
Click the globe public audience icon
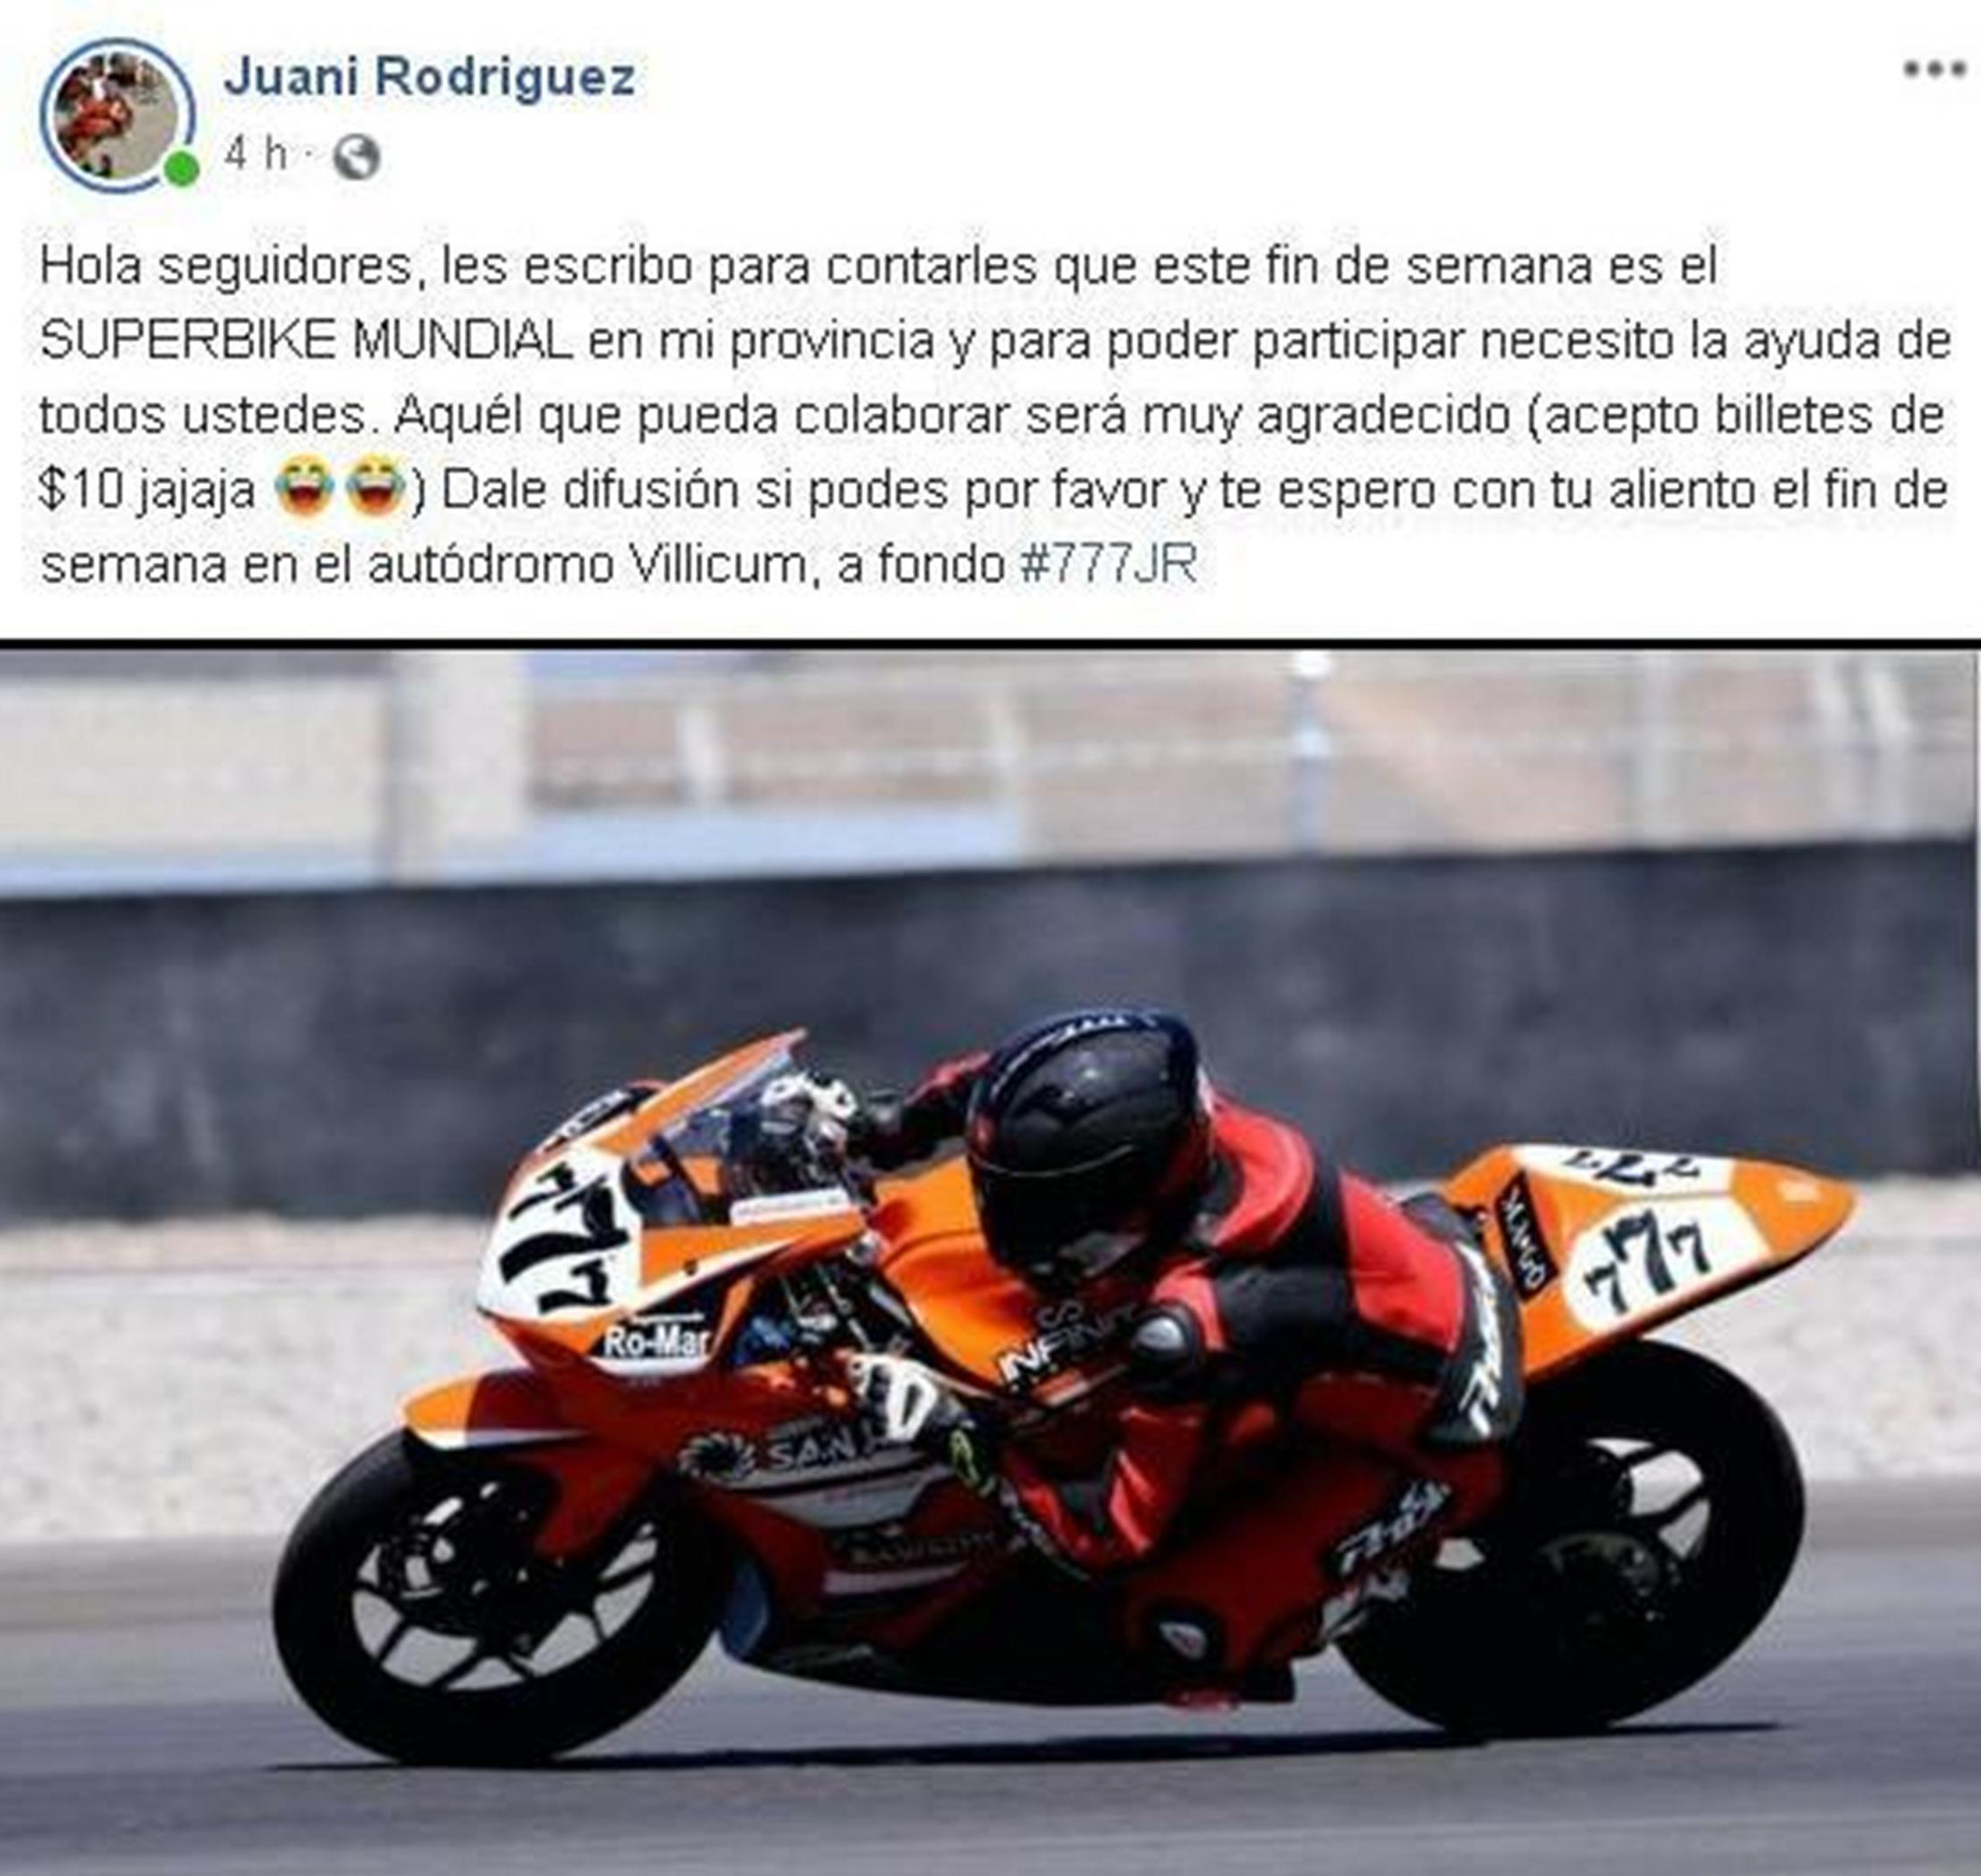pyautogui.click(x=356, y=156)
